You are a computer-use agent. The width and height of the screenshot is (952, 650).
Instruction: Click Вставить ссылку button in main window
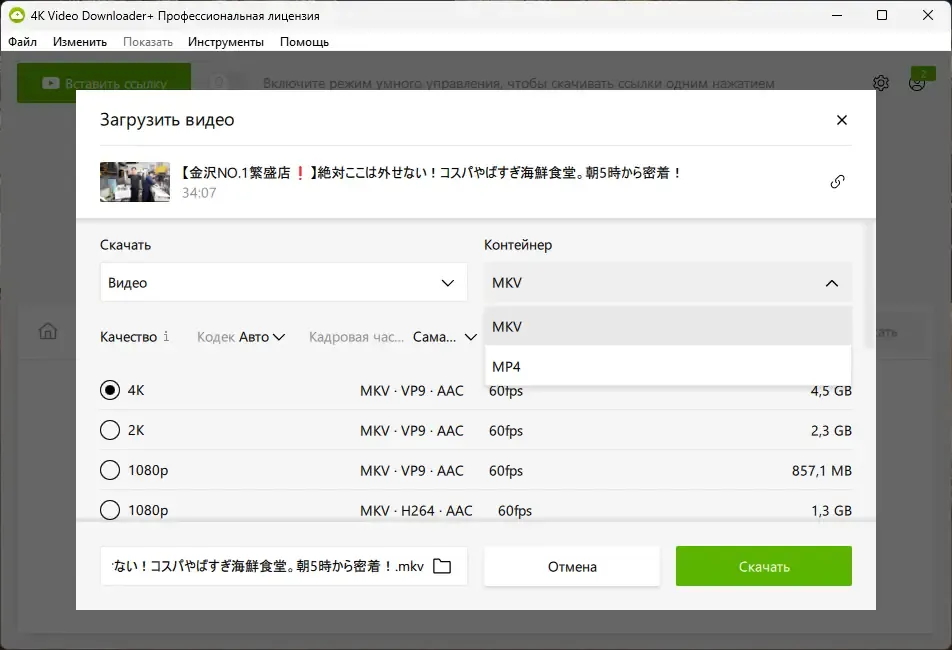pyautogui.click(x=104, y=83)
